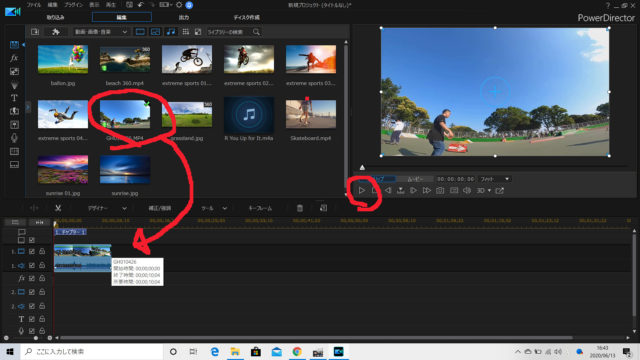Select the ballon.jpg thumbnail
640x360 pixels.
pyautogui.click(x=63, y=59)
